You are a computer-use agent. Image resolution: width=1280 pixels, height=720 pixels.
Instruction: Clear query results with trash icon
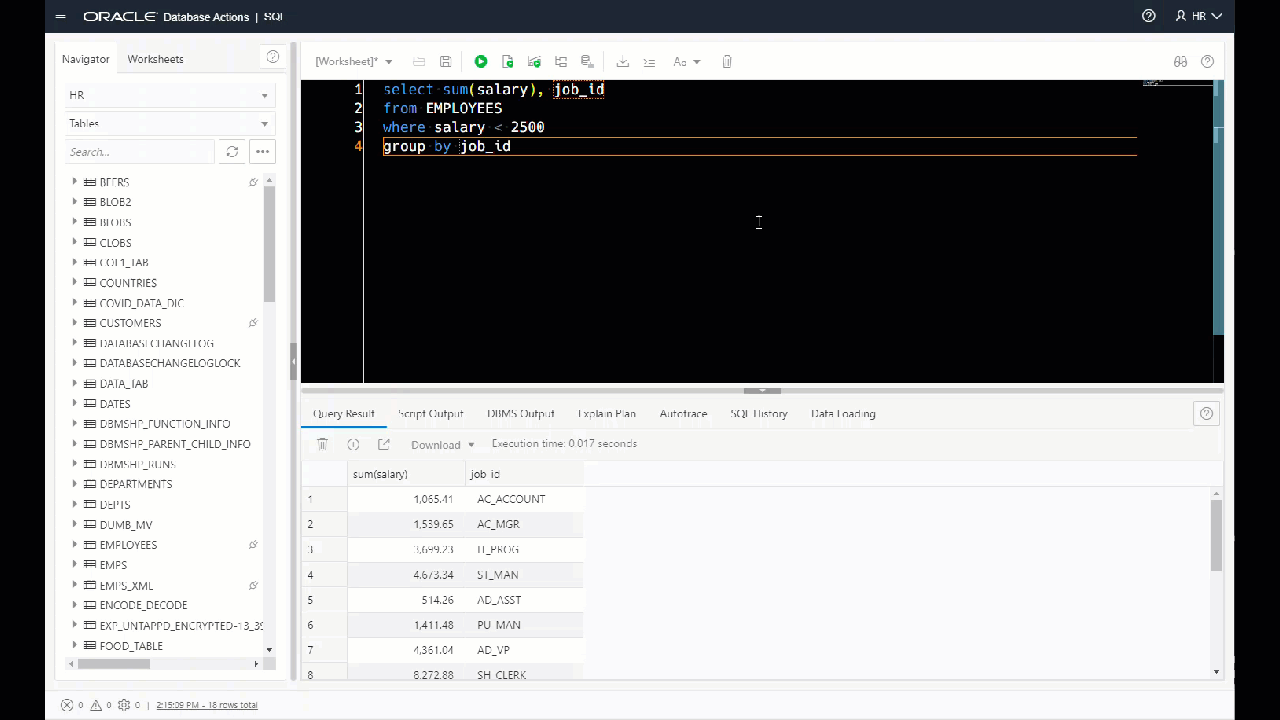[x=322, y=444]
